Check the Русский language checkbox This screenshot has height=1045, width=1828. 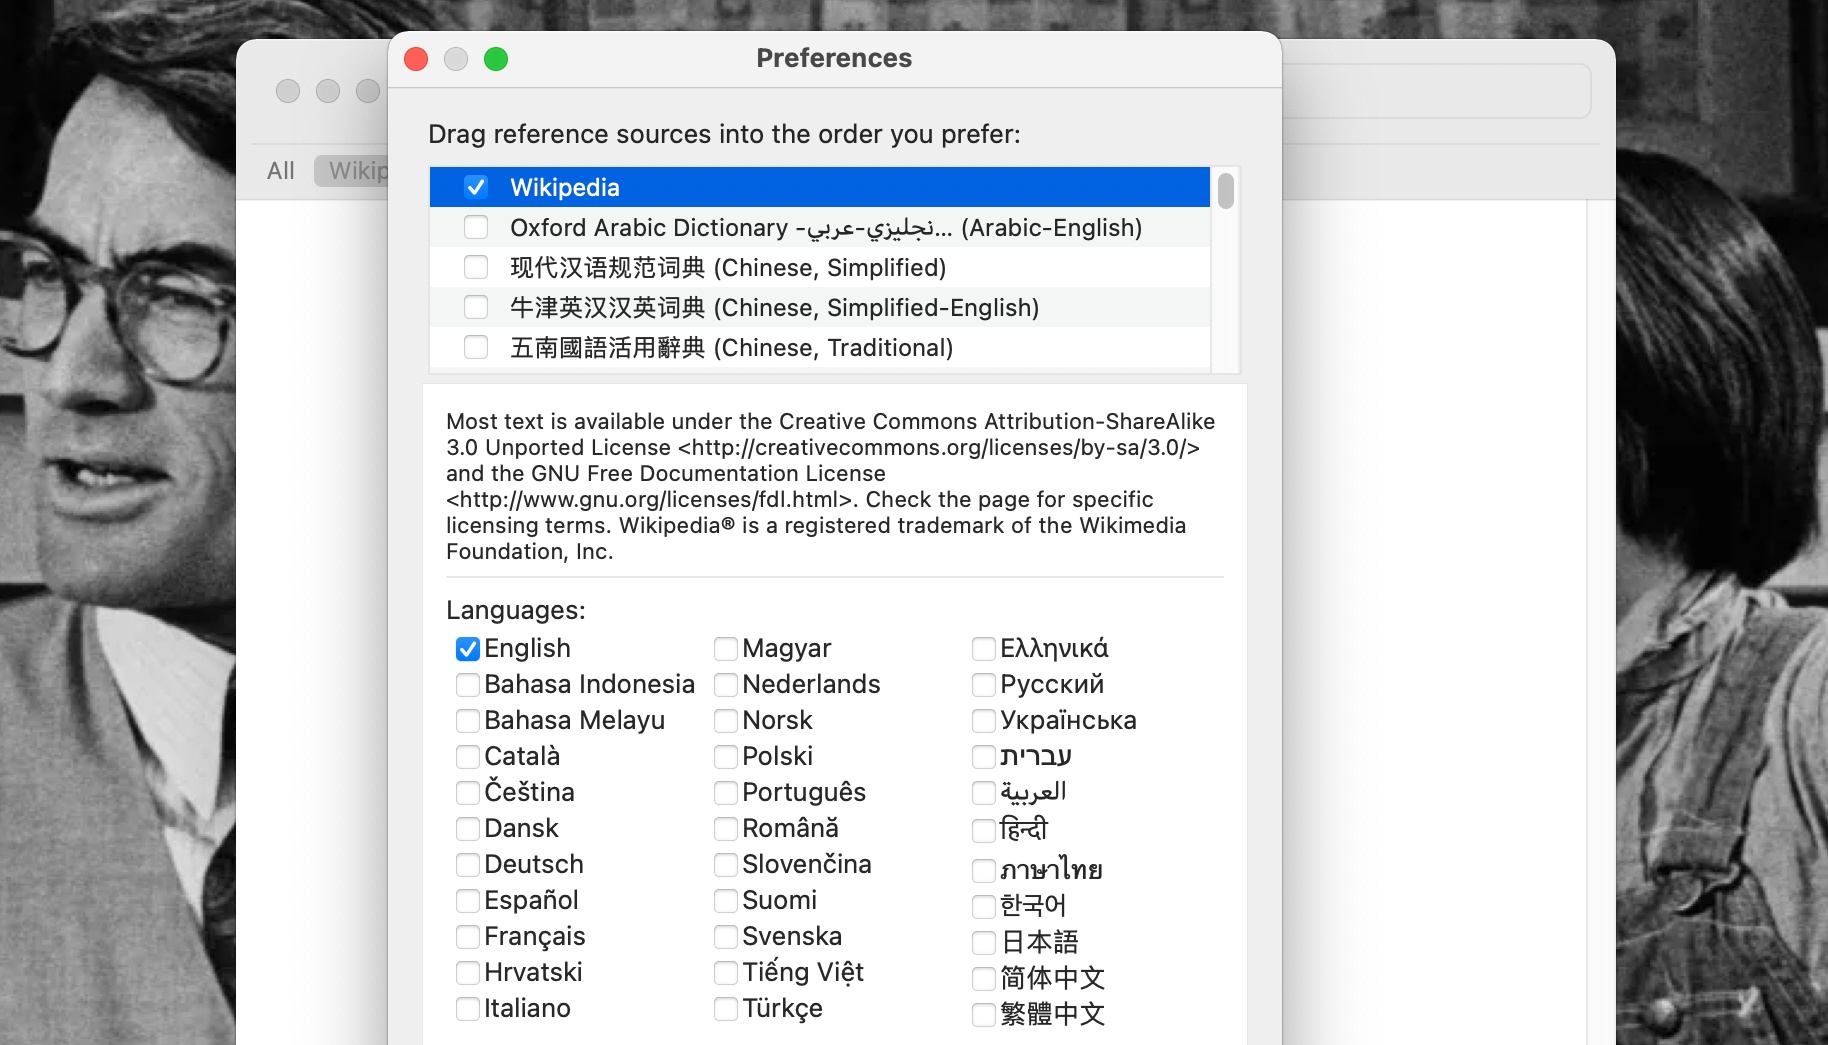[984, 685]
